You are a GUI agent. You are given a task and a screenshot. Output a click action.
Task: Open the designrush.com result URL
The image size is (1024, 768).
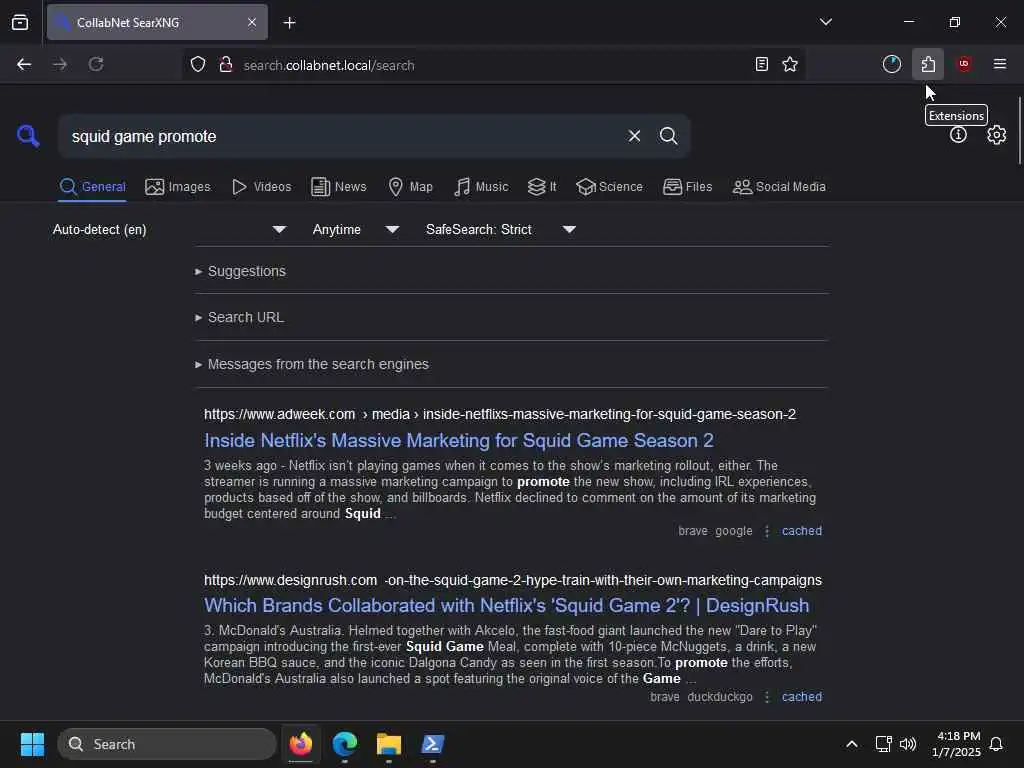click(x=513, y=581)
